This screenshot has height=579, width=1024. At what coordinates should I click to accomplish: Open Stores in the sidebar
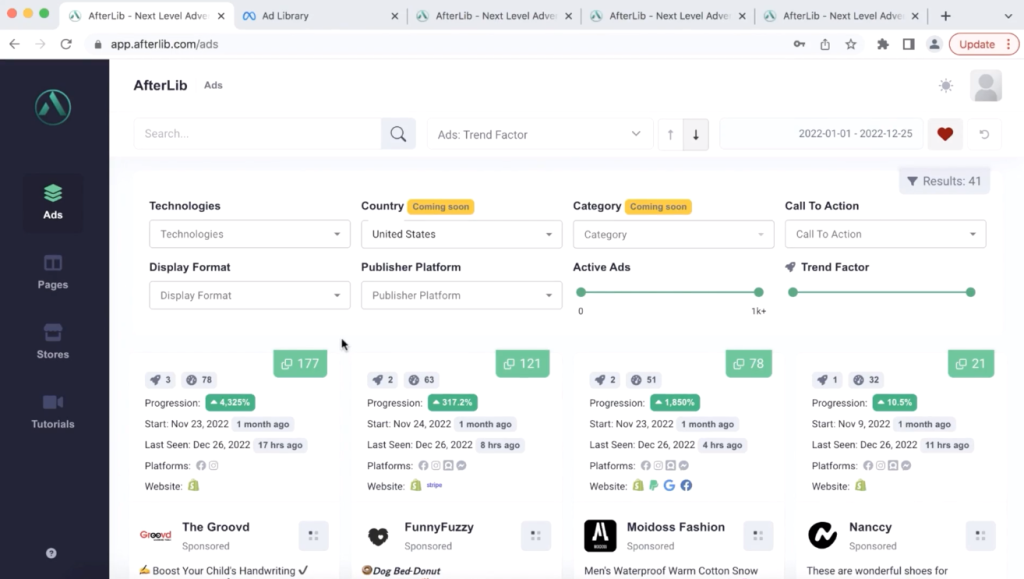tap(53, 340)
